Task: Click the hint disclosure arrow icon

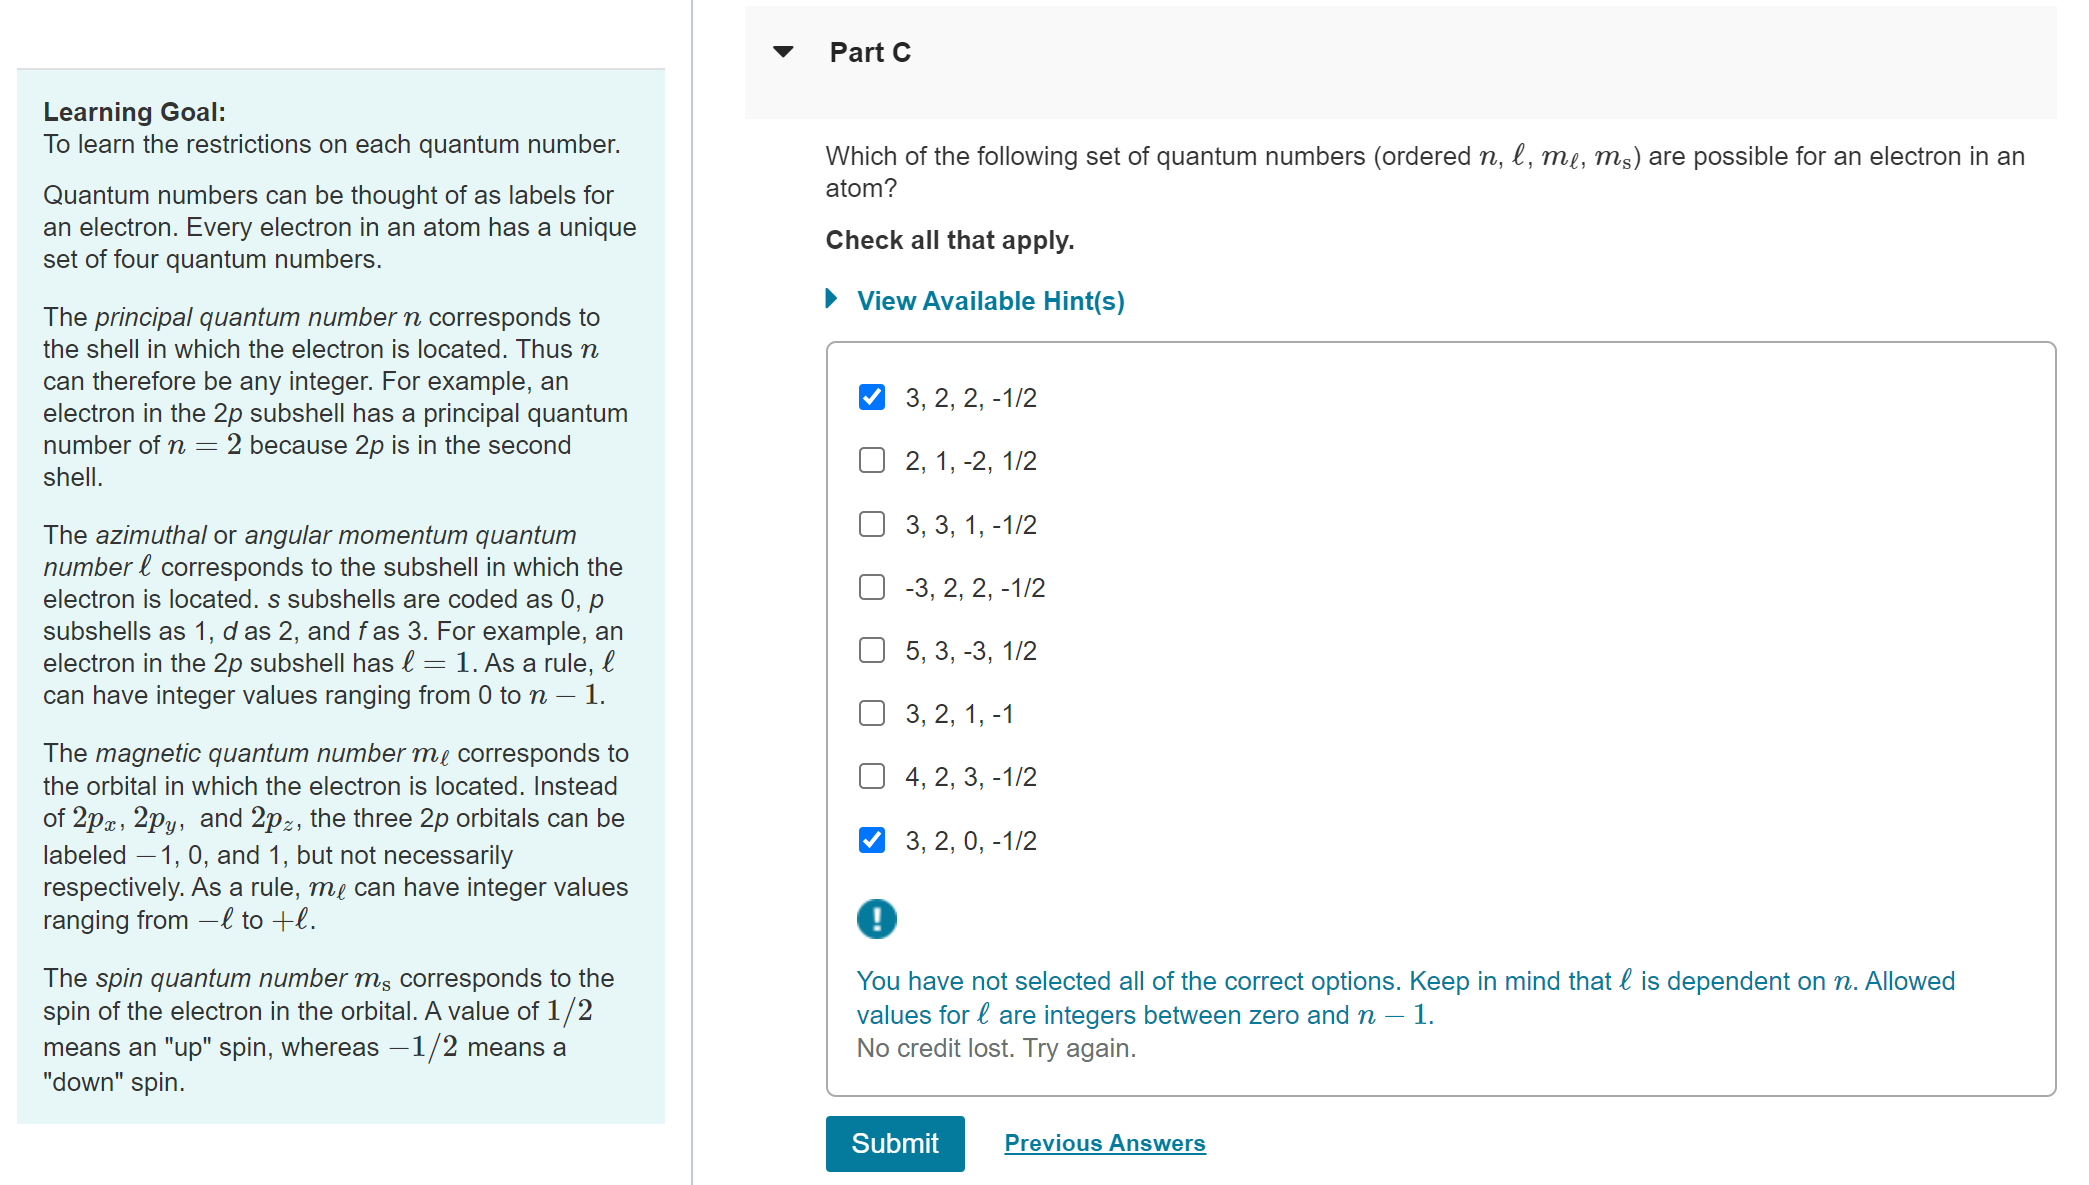Action: tap(831, 299)
